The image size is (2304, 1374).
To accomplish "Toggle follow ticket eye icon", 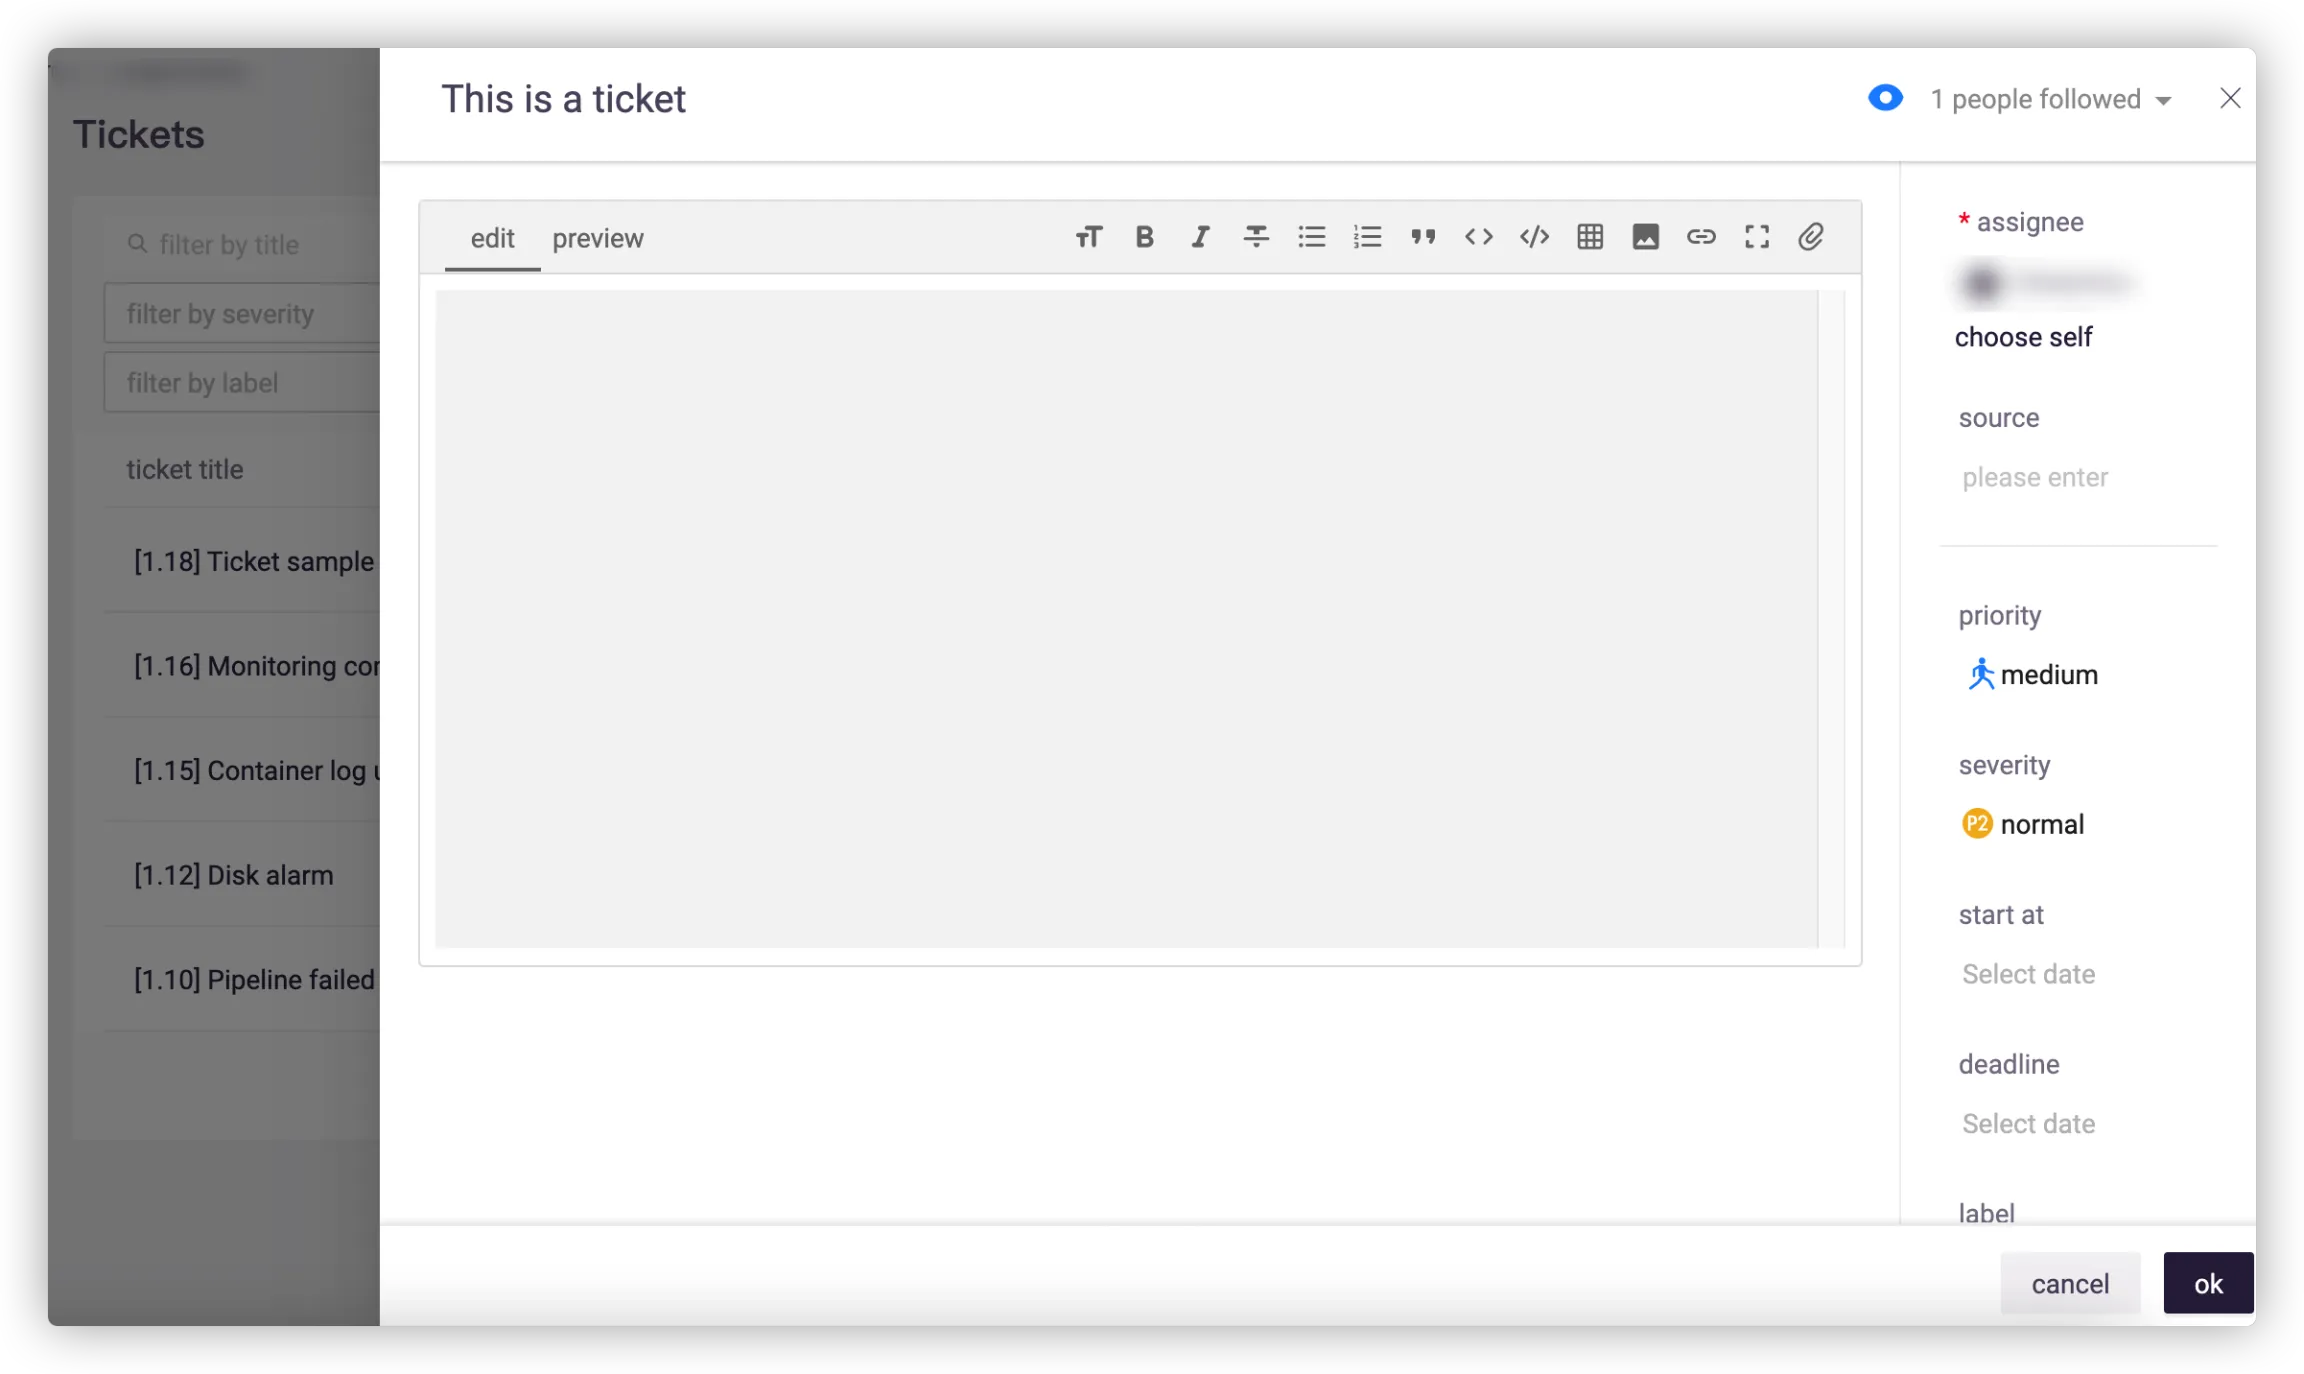I will [1885, 98].
